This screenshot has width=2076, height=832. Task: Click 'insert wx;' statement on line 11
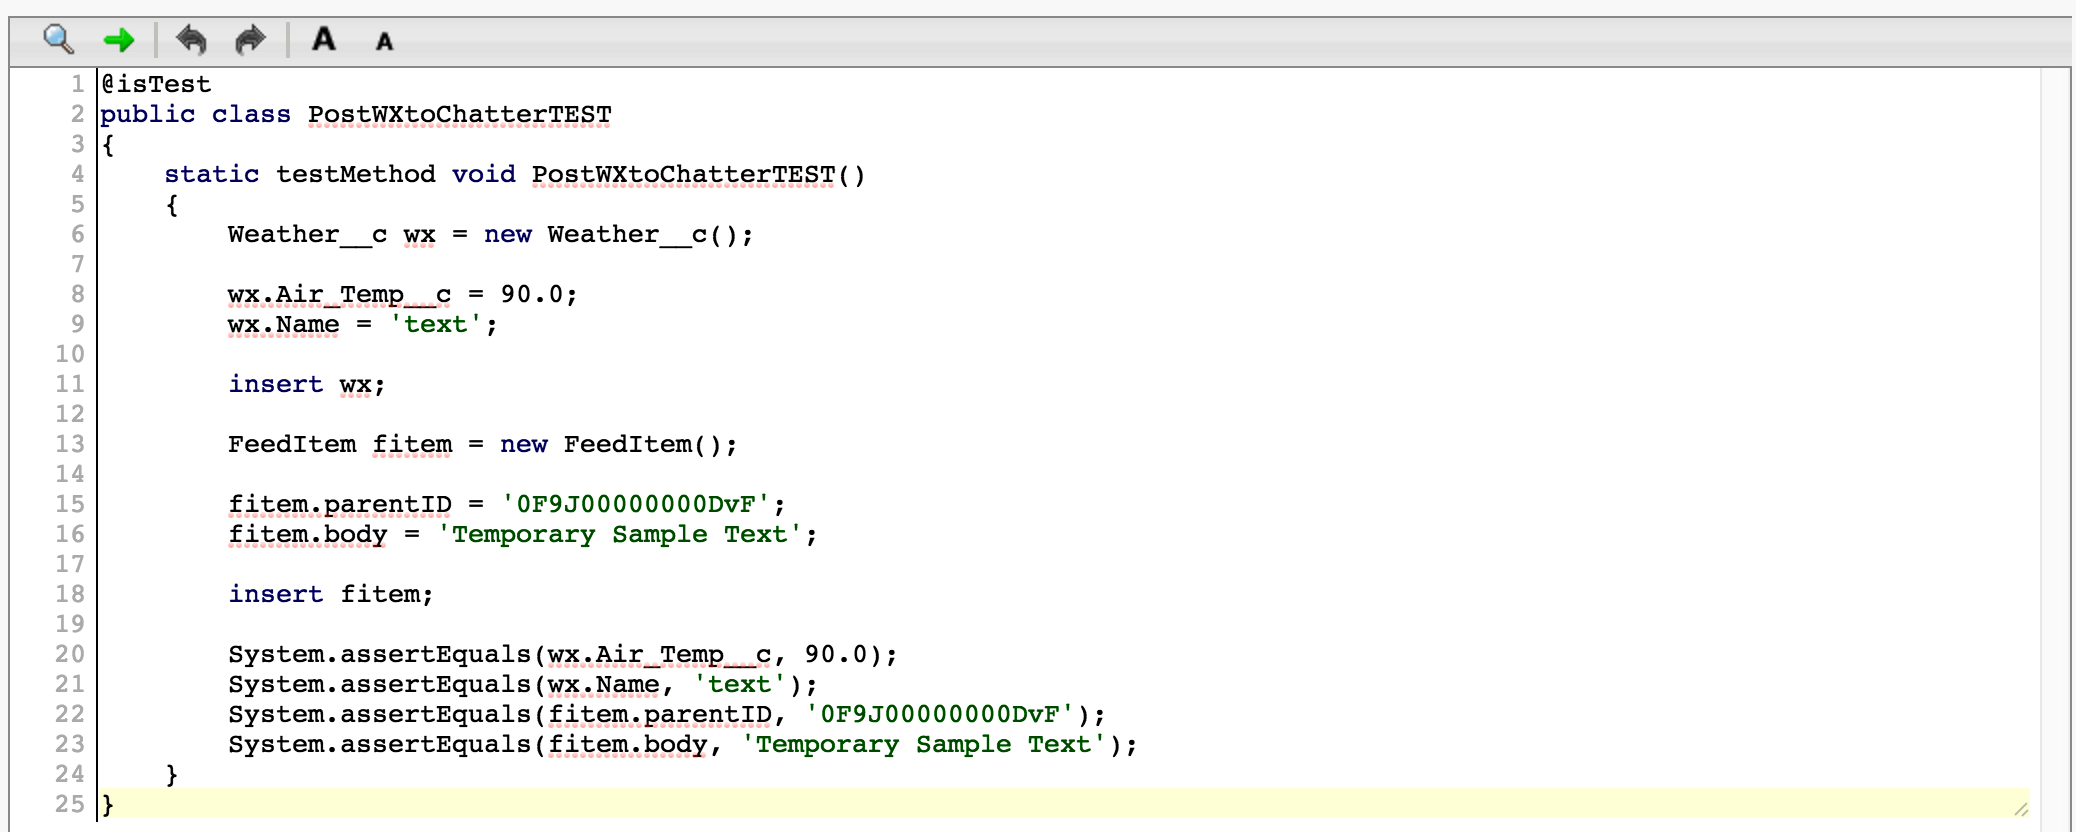pyautogui.click(x=306, y=385)
